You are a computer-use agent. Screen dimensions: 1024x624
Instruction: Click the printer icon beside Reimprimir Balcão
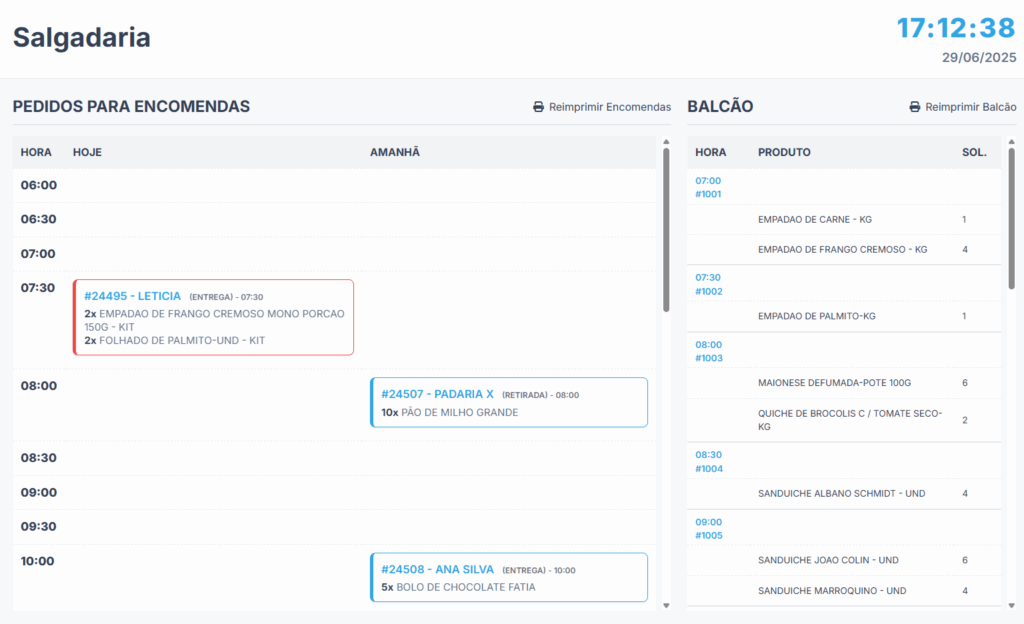click(915, 107)
